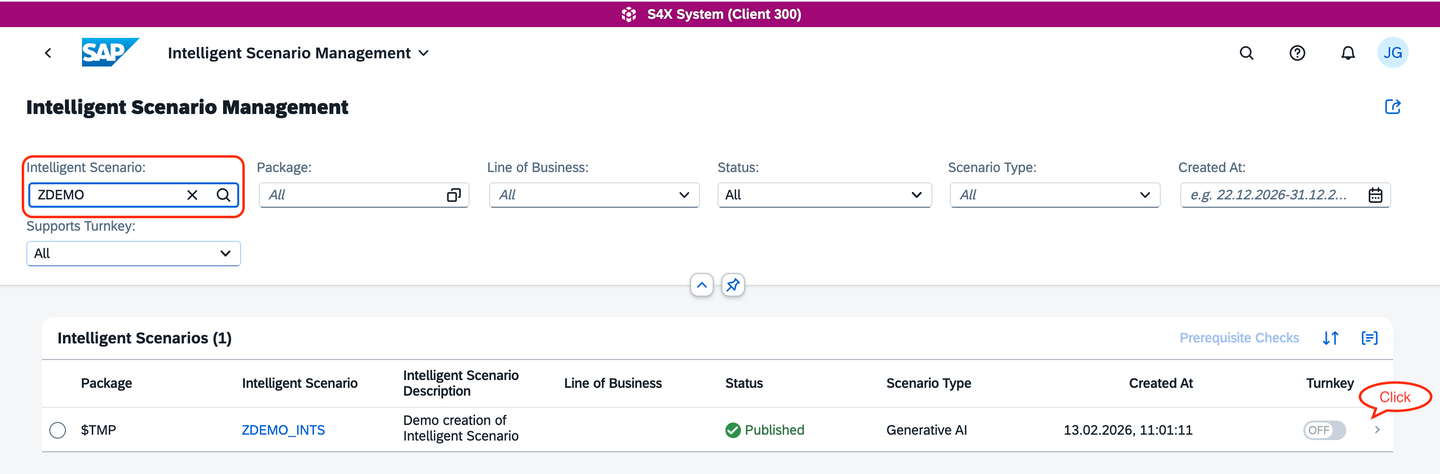Click the $TMP package cell

tap(98, 430)
